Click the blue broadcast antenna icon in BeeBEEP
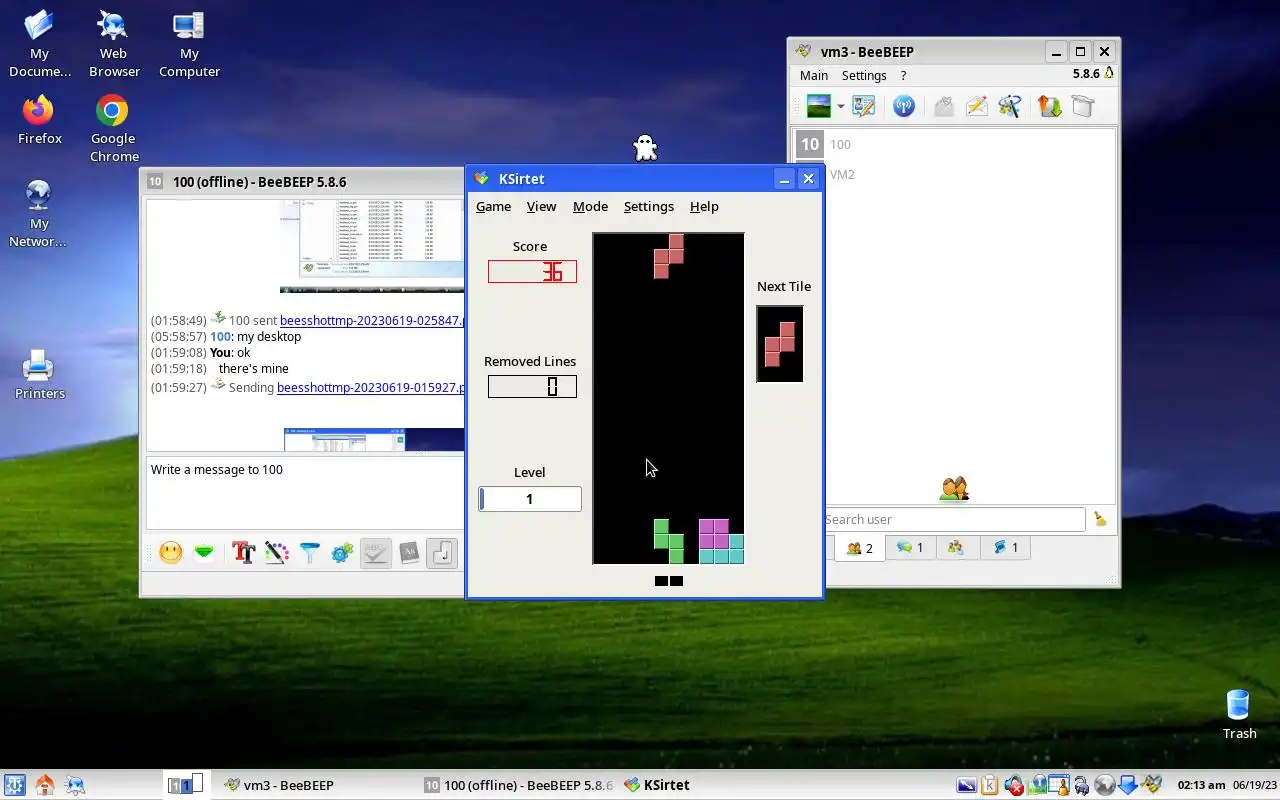The width and height of the screenshot is (1280, 800). [904, 106]
